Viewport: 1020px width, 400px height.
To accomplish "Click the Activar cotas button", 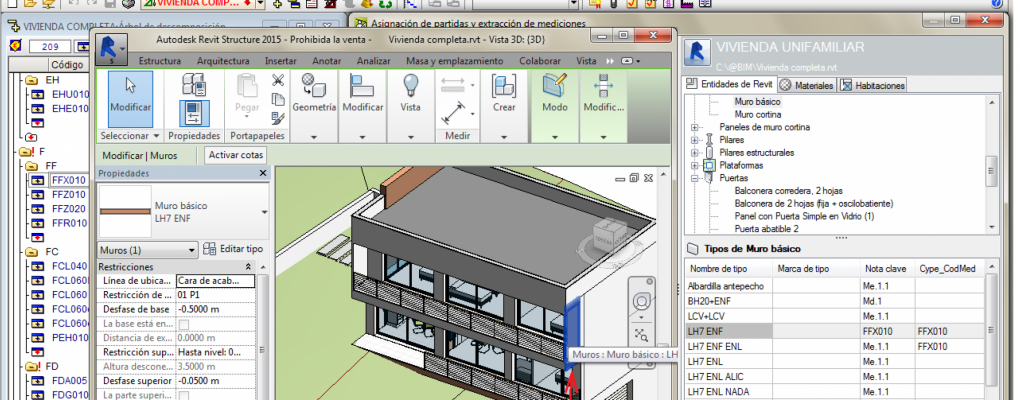I will (235, 155).
